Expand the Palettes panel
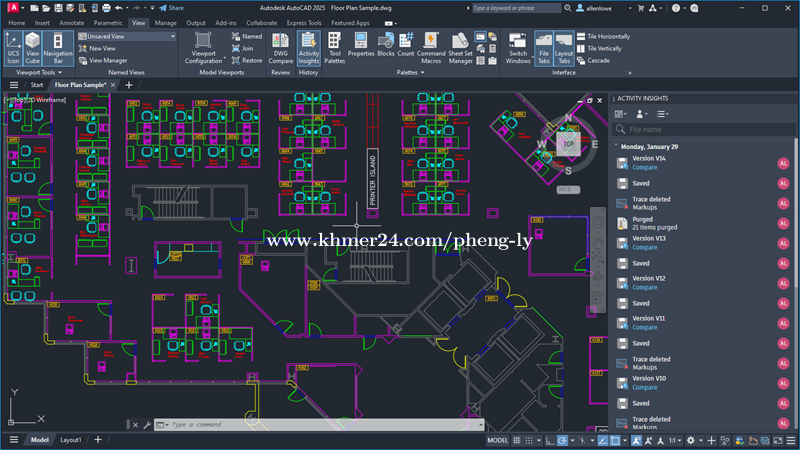The height and width of the screenshot is (450, 800). click(x=410, y=72)
